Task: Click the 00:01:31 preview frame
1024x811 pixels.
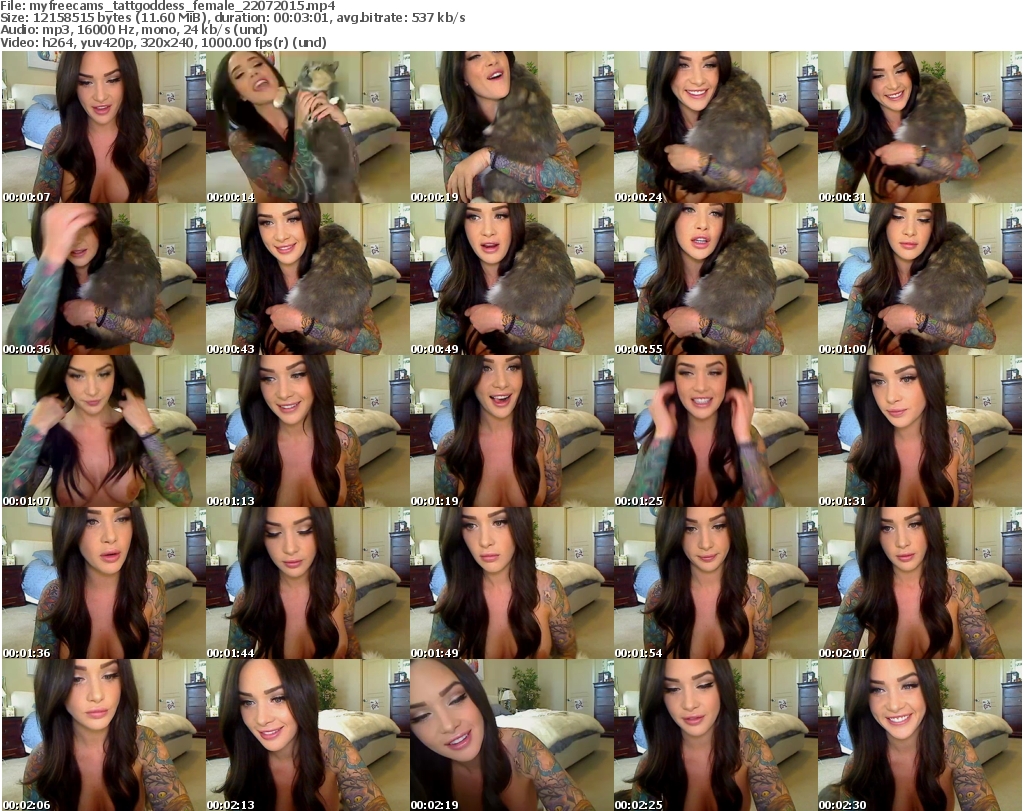Action: tap(920, 431)
